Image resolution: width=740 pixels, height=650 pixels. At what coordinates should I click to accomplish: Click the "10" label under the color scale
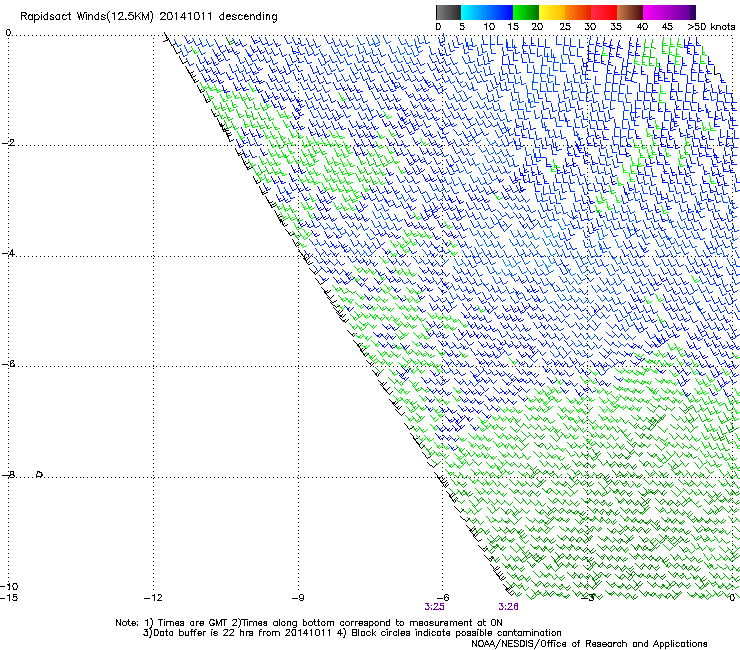[489, 26]
